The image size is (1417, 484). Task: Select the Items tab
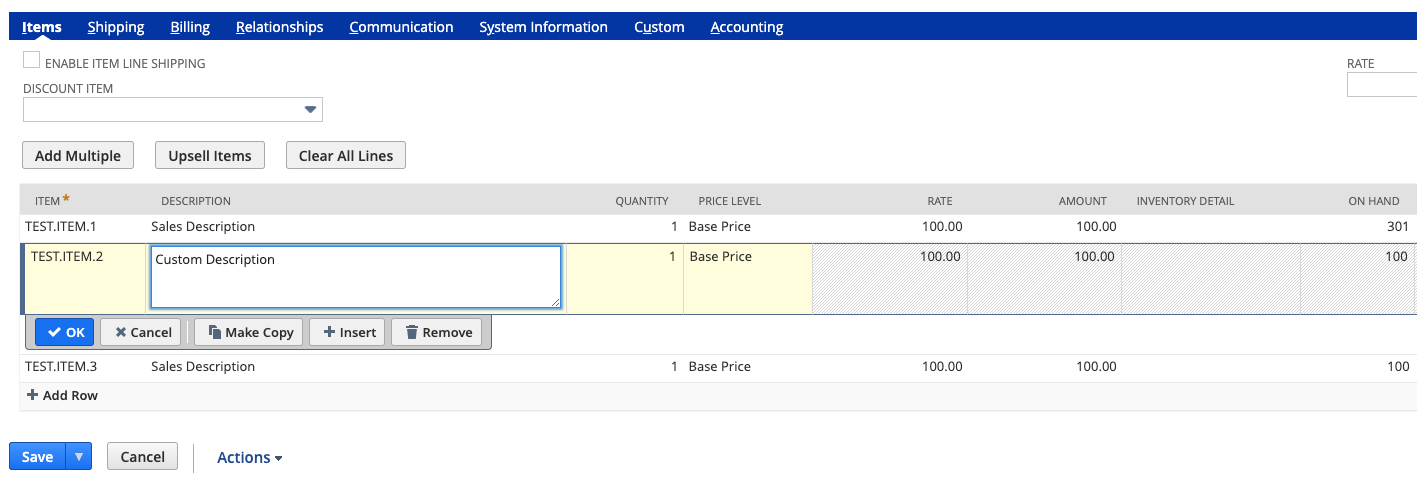[x=42, y=27]
